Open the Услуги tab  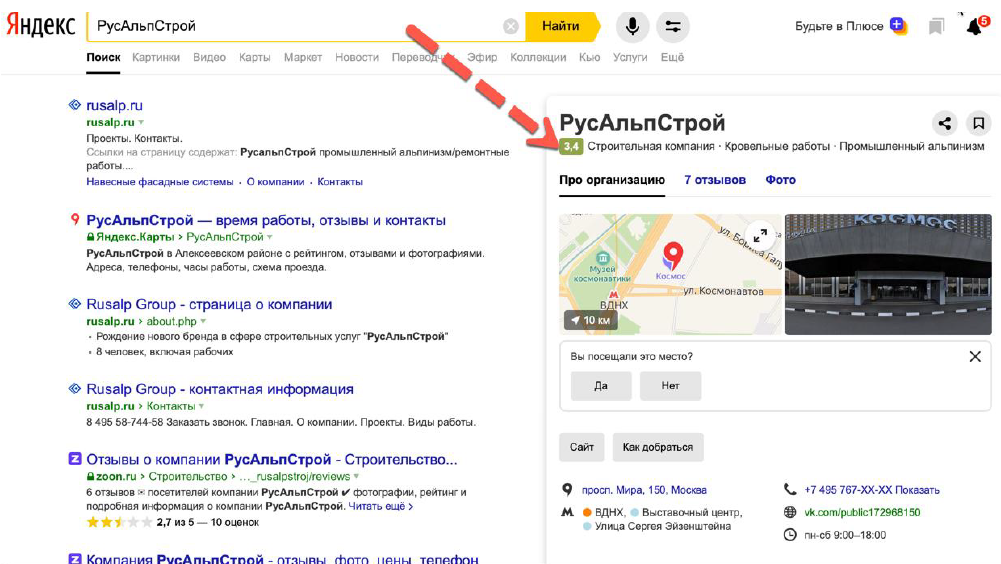coord(630,57)
